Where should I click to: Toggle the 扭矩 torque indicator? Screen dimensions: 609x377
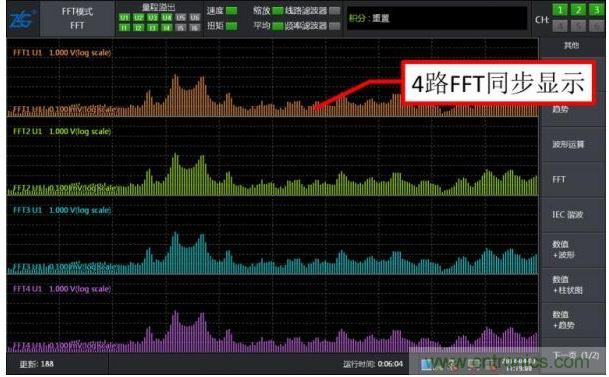(231, 26)
